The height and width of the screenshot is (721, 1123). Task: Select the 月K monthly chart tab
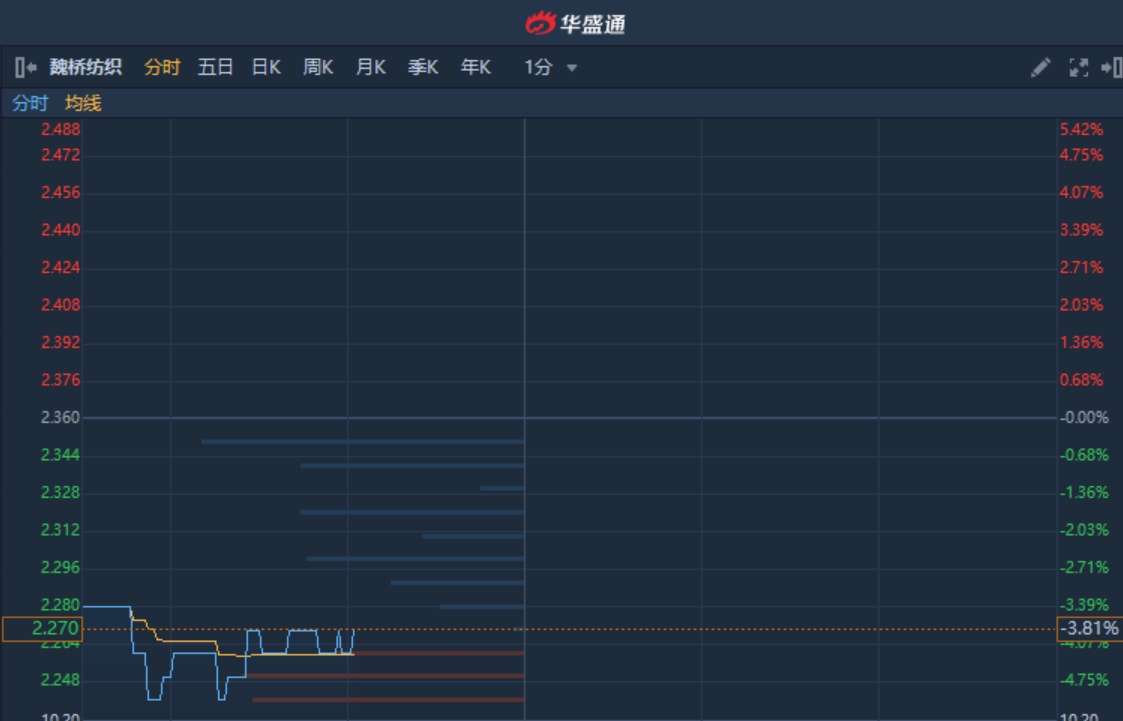tap(371, 68)
